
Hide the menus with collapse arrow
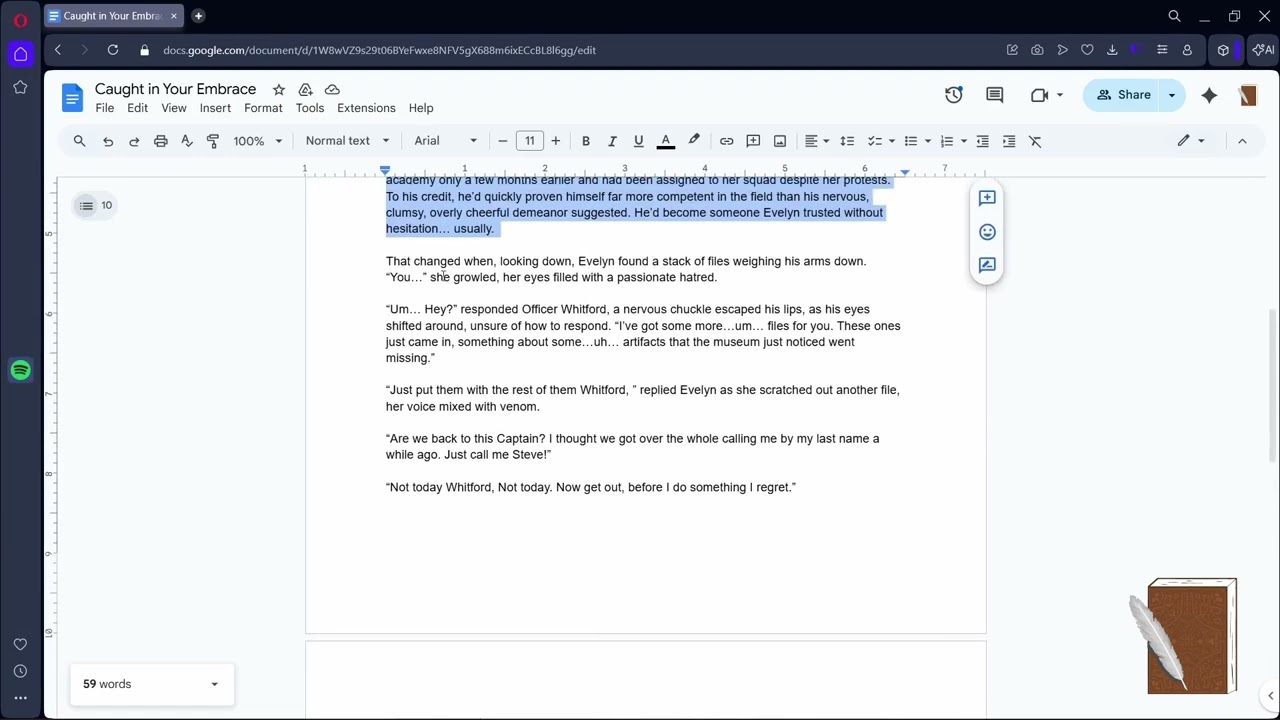[1242, 141]
